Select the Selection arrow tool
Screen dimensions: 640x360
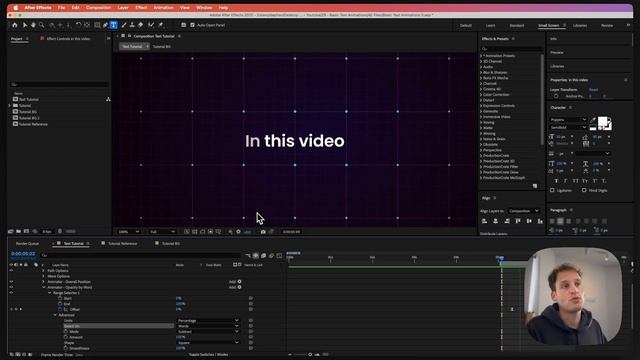tap(24, 25)
